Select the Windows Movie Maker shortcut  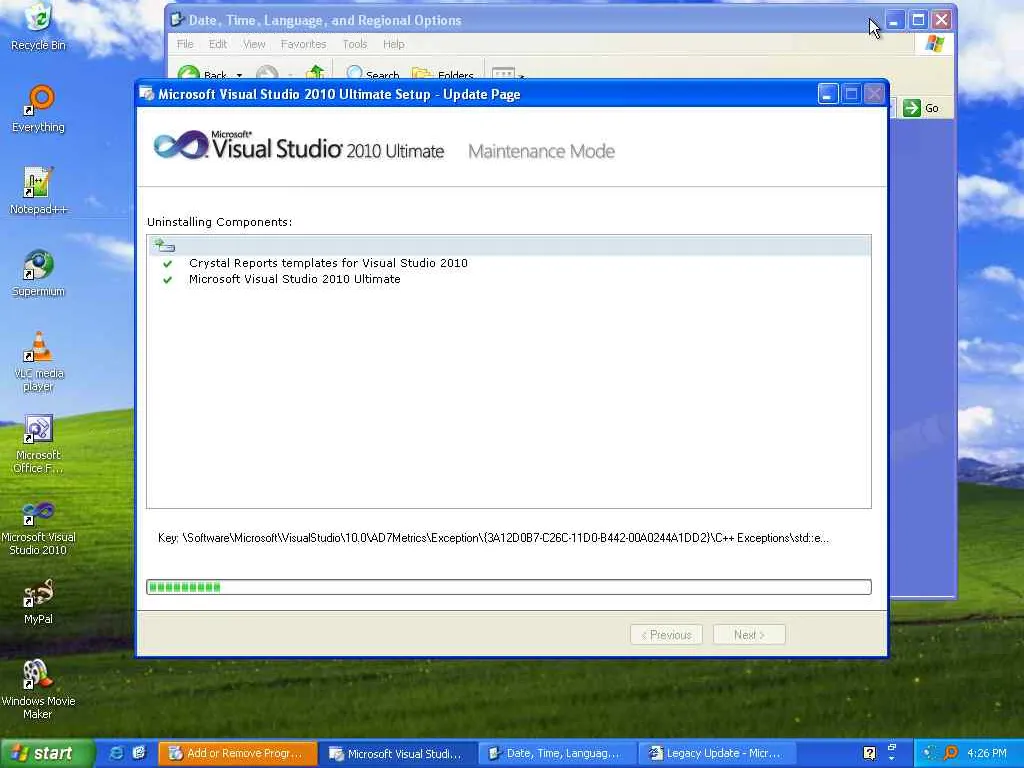39,690
